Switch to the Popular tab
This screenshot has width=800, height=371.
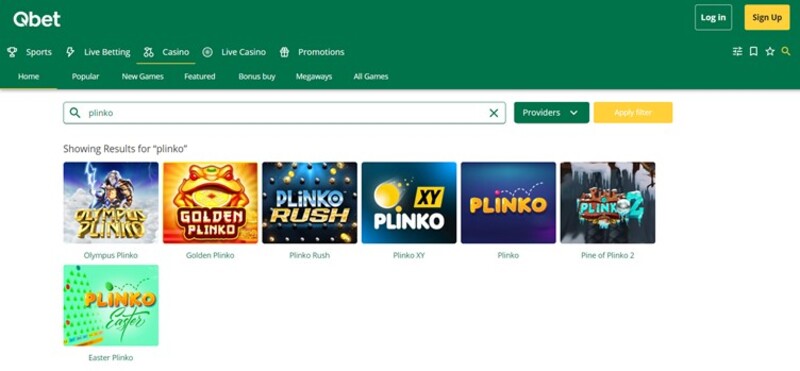point(85,77)
